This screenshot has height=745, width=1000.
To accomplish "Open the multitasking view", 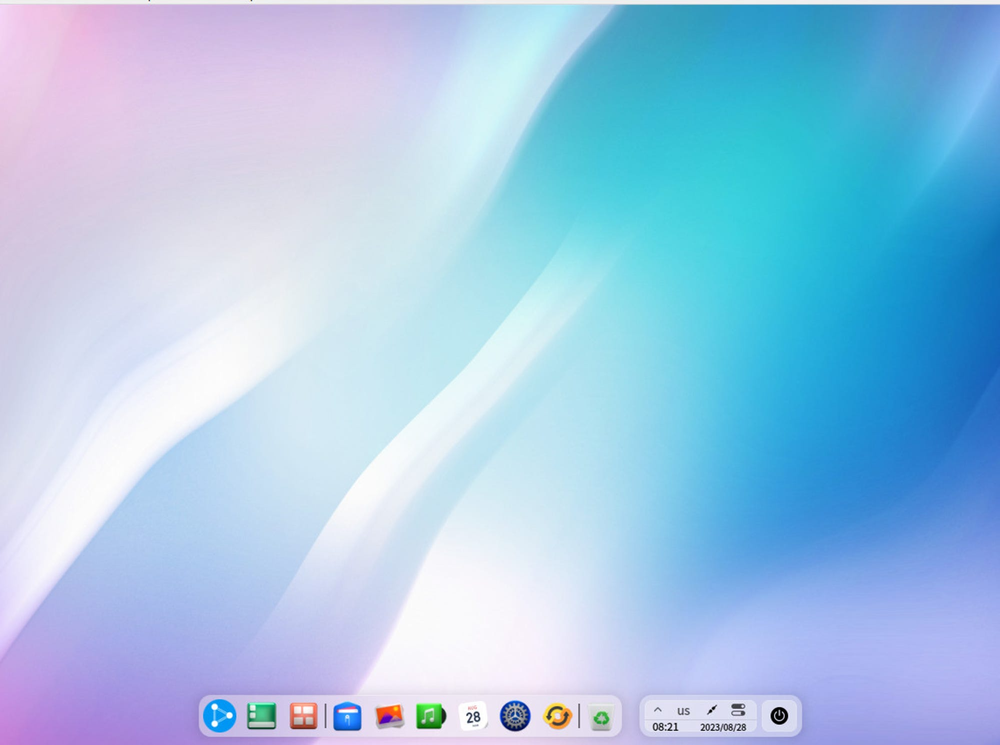I will (303, 716).
